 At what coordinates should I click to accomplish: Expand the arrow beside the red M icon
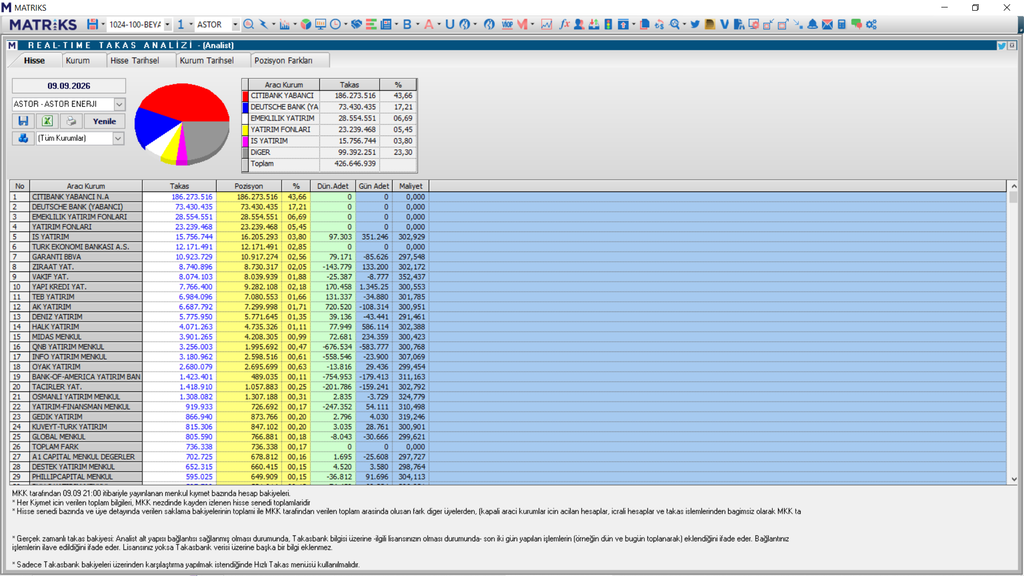pos(532,25)
